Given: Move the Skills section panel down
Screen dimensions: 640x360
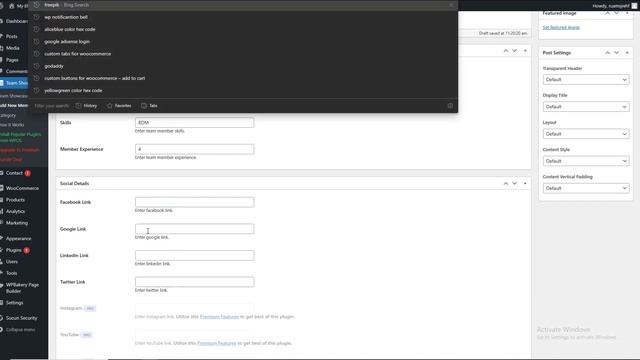Looking at the screenshot, I should coord(514,51).
